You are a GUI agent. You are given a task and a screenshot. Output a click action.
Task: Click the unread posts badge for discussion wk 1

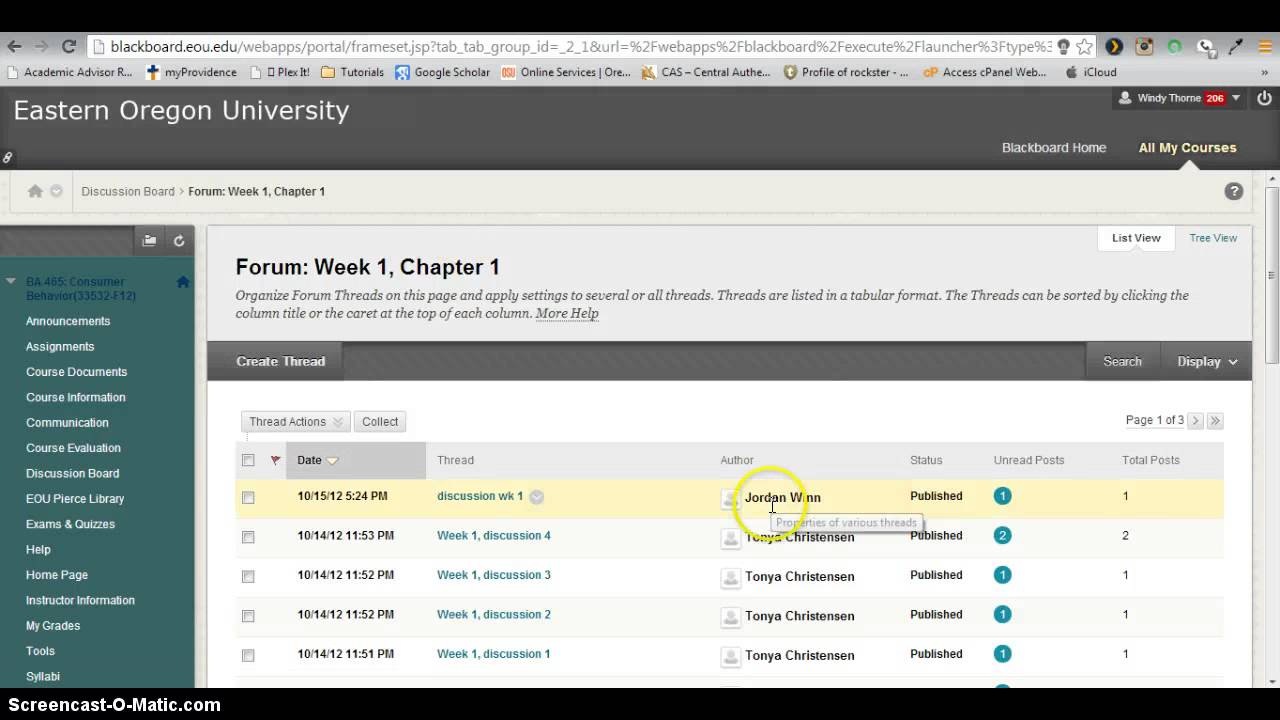tap(1002, 496)
